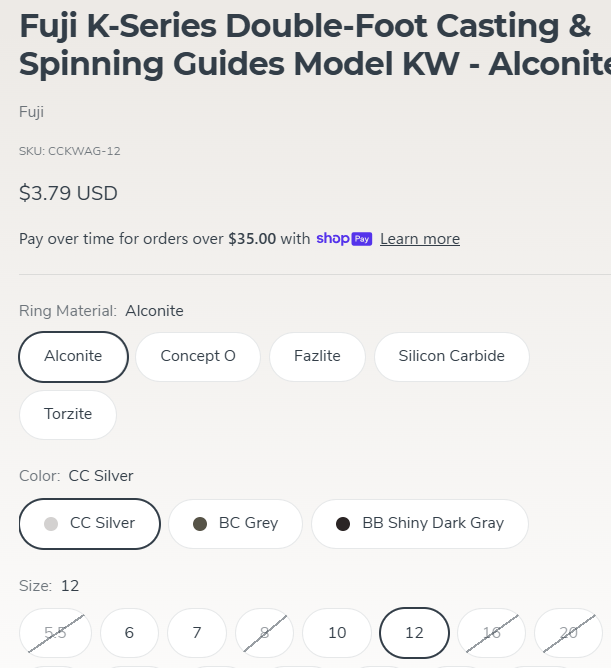This screenshot has width=611, height=668.
Task: Choose size 10
Action: click(337, 633)
